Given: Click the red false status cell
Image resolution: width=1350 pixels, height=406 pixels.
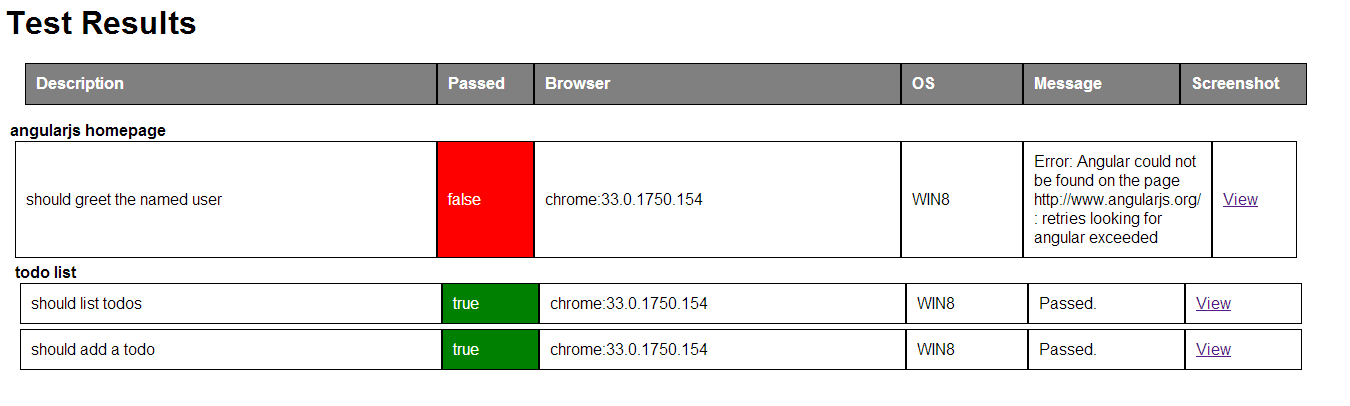Looking at the screenshot, I should 485,199.
